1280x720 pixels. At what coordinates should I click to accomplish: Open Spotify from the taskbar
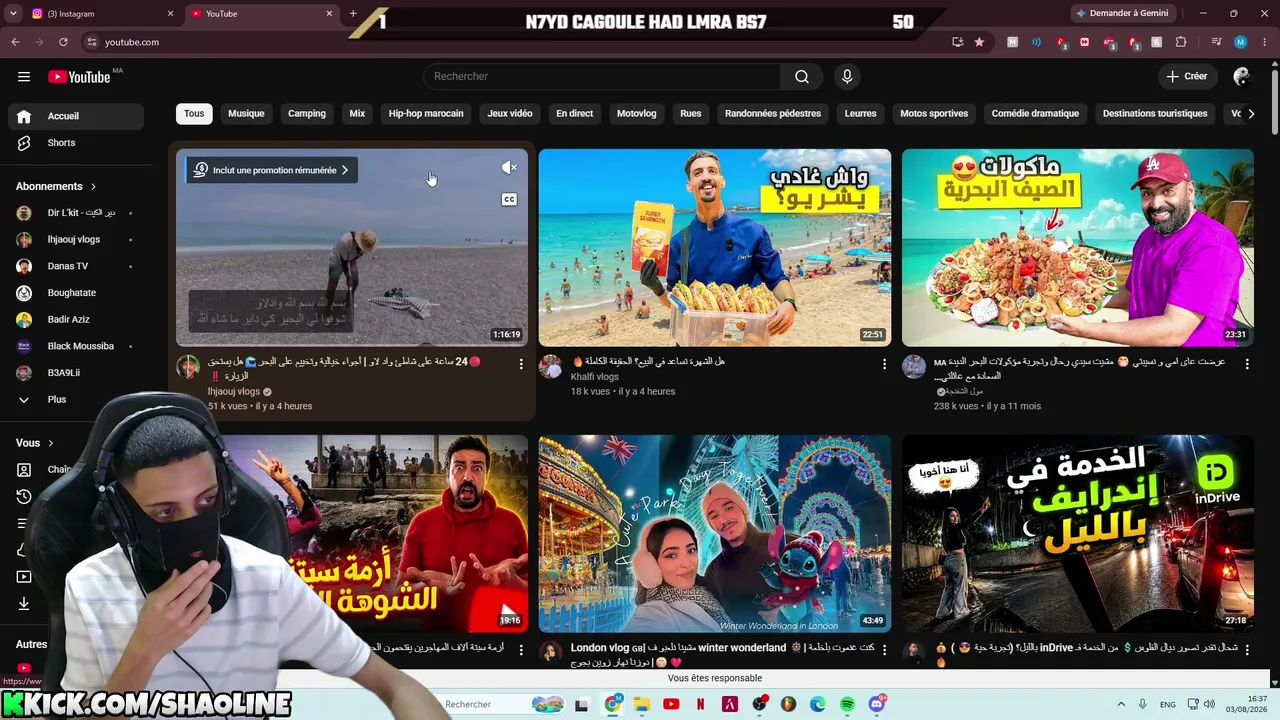[847, 704]
